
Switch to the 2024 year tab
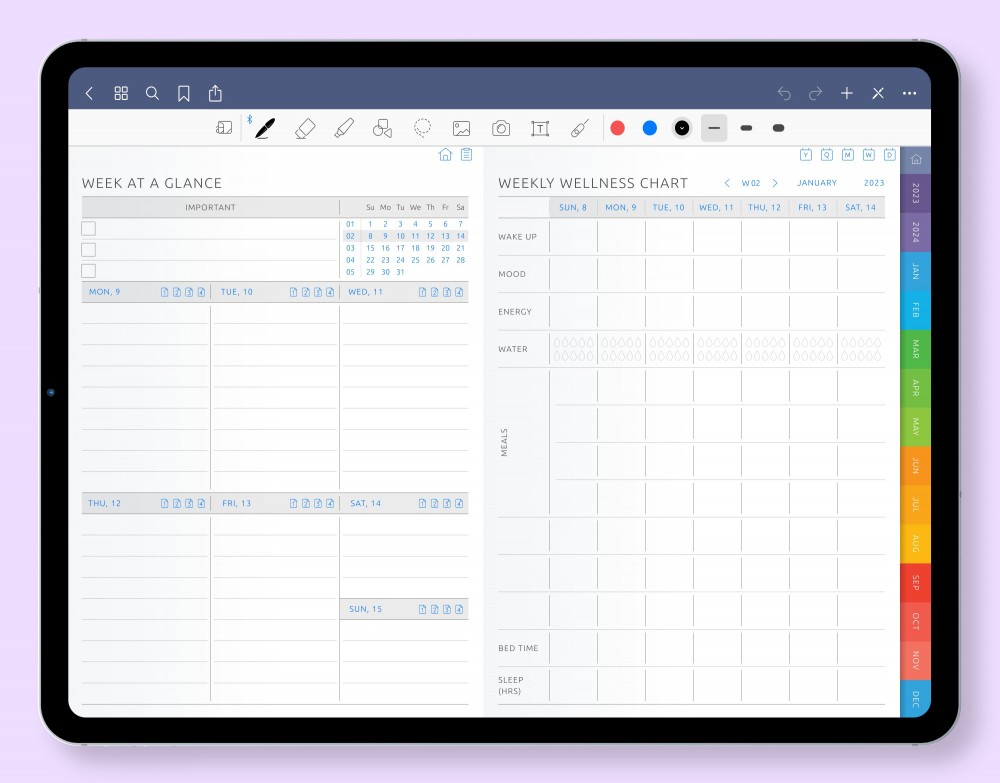pyautogui.click(x=916, y=232)
